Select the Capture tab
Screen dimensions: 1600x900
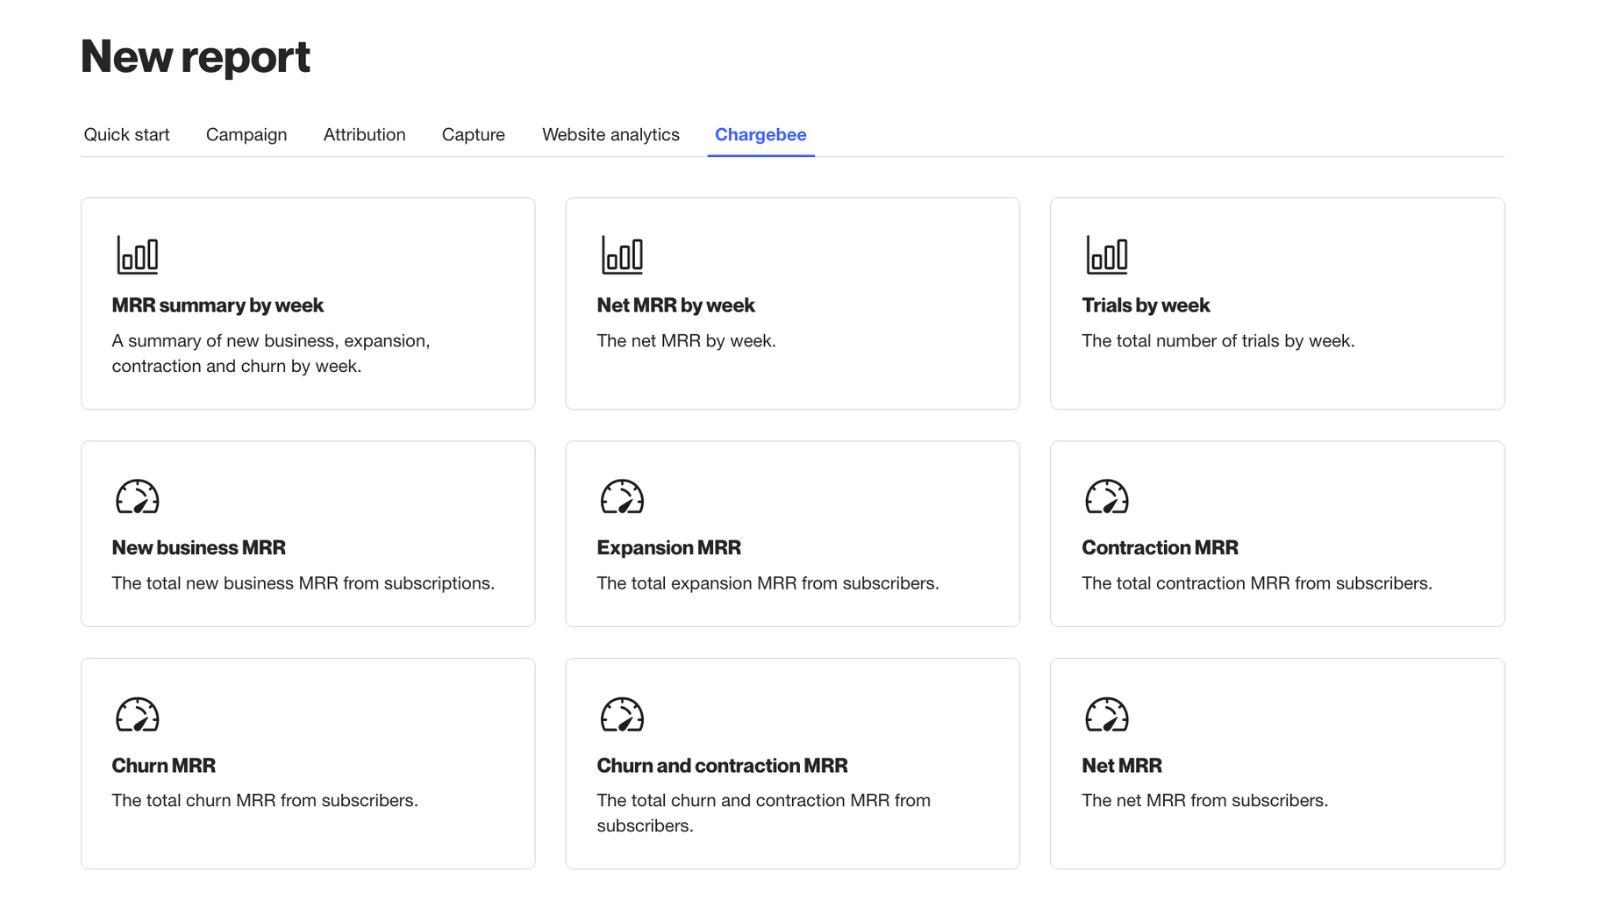point(473,135)
